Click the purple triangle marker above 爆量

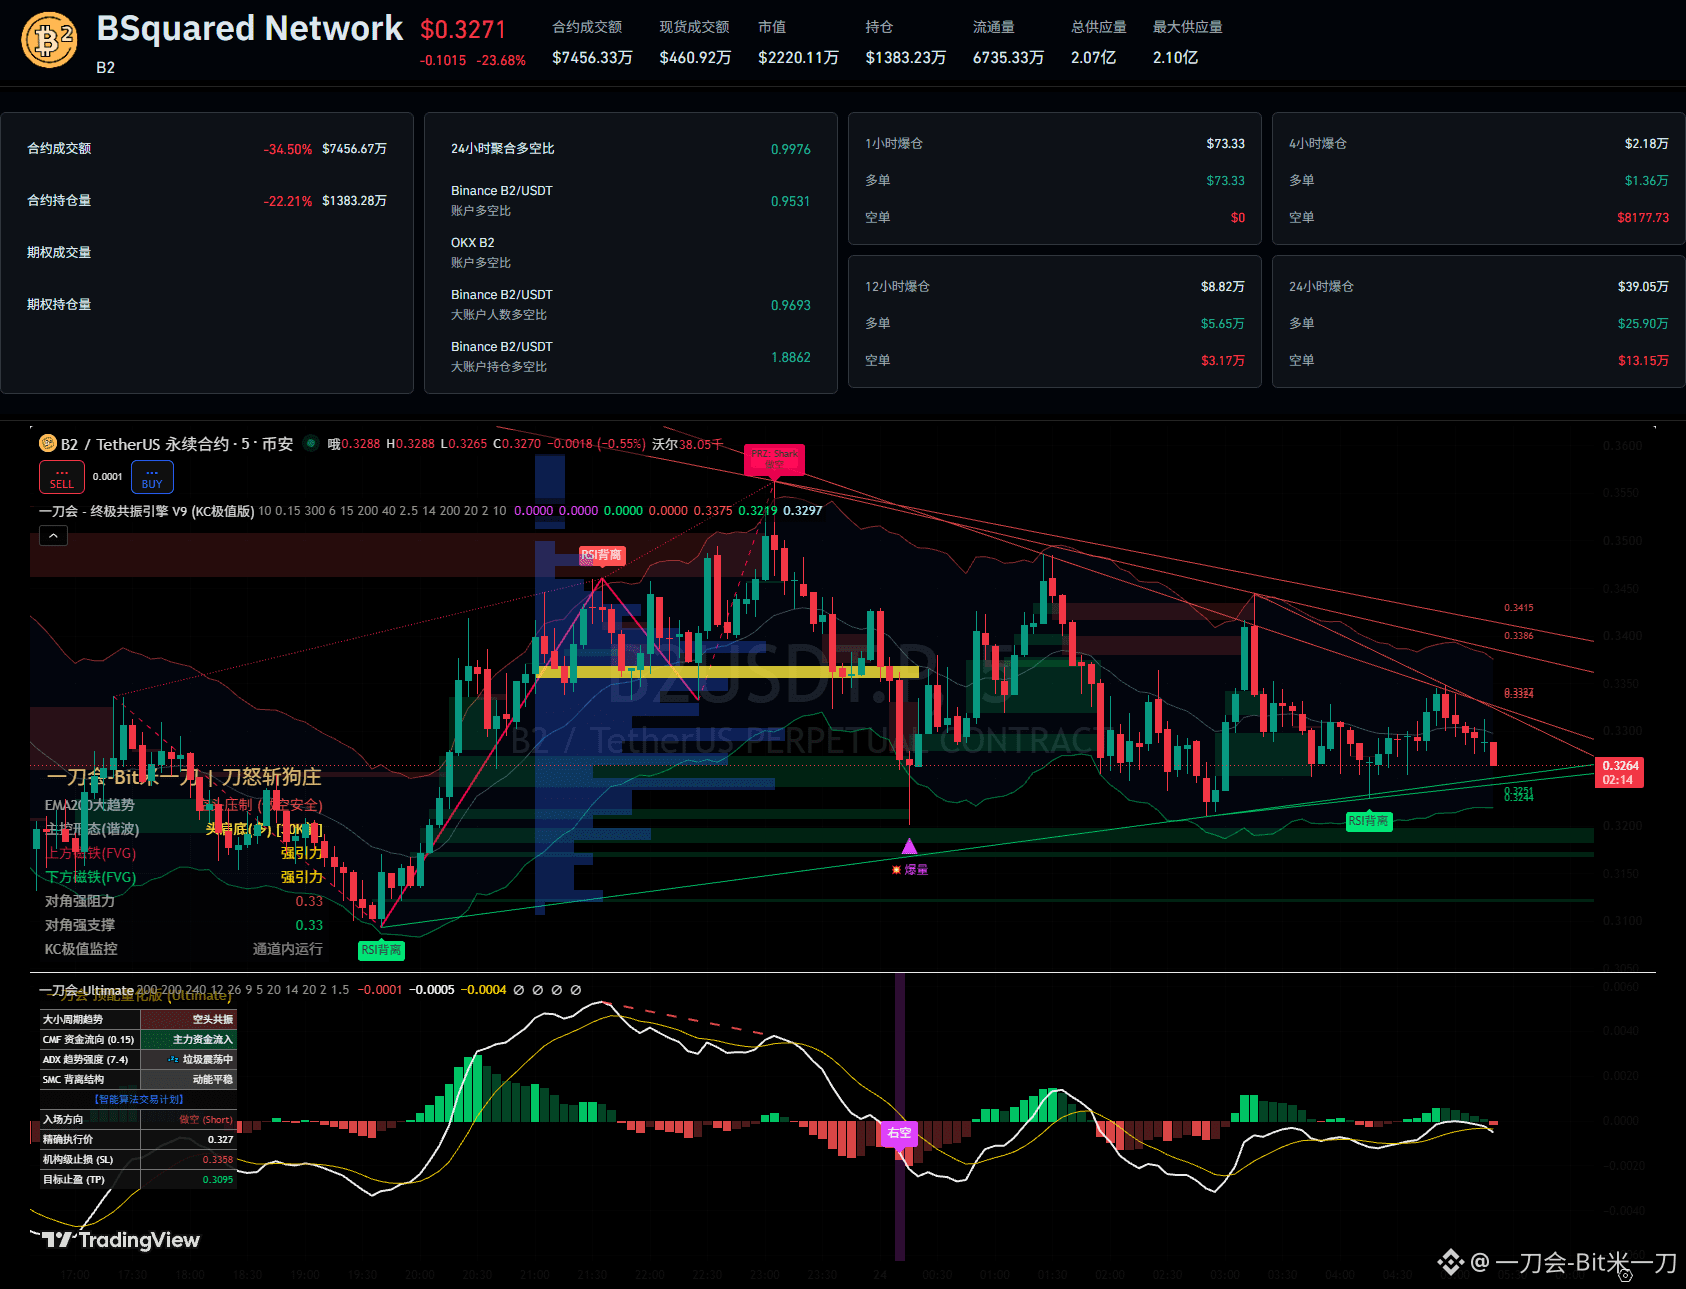tap(909, 846)
